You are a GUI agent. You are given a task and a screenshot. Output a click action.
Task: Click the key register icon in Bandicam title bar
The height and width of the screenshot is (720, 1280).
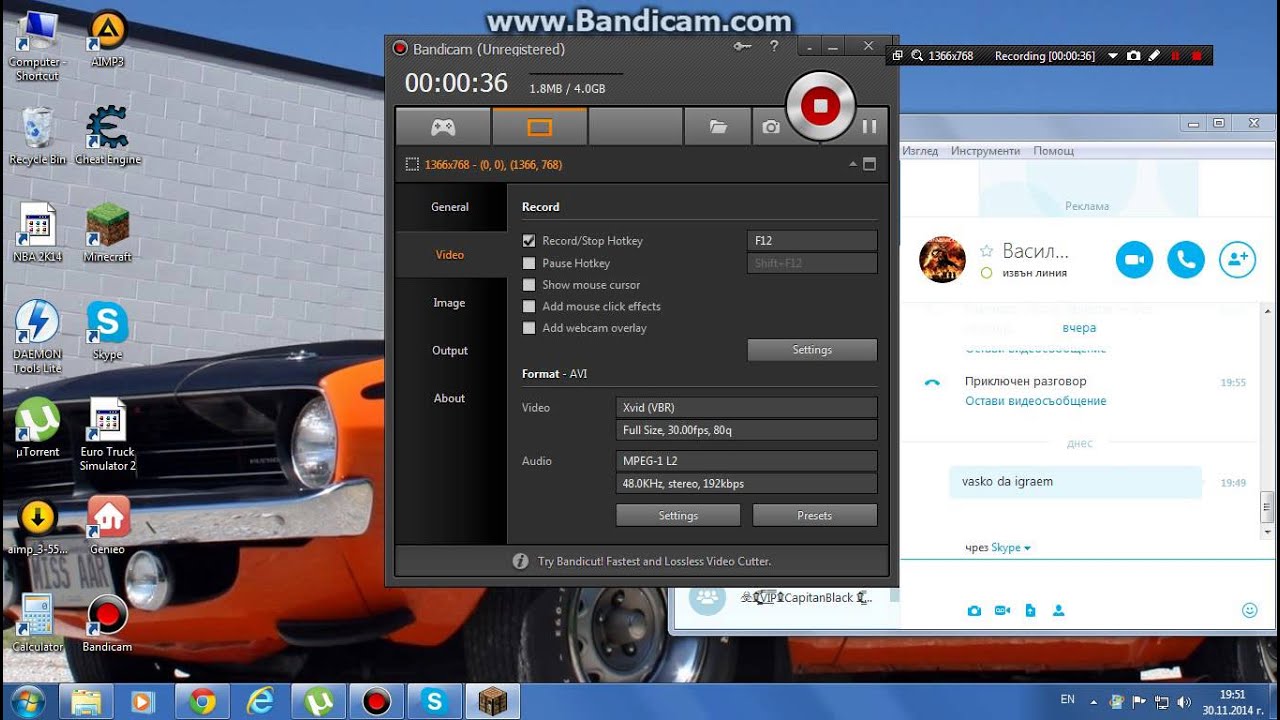742,46
